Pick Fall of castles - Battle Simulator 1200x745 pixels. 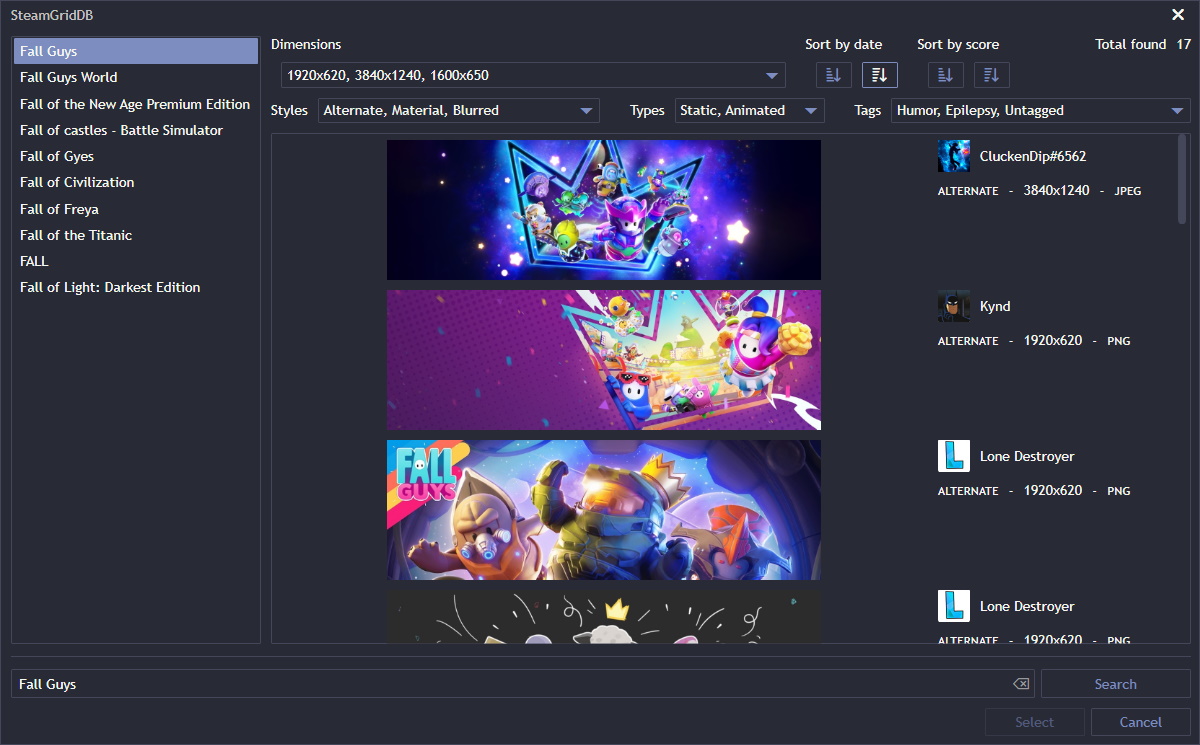point(136,130)
